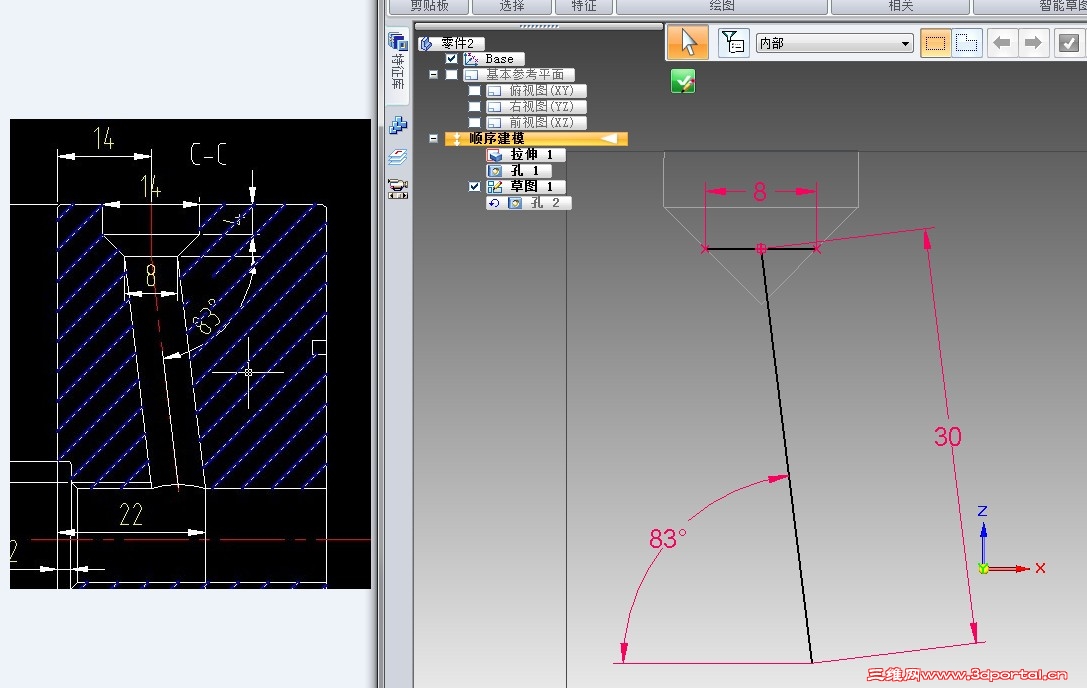The height and width of the screenshot is (688, 1087).
Task: Select the short horizontal black sketch line
Action: click(x=760, y=248)
